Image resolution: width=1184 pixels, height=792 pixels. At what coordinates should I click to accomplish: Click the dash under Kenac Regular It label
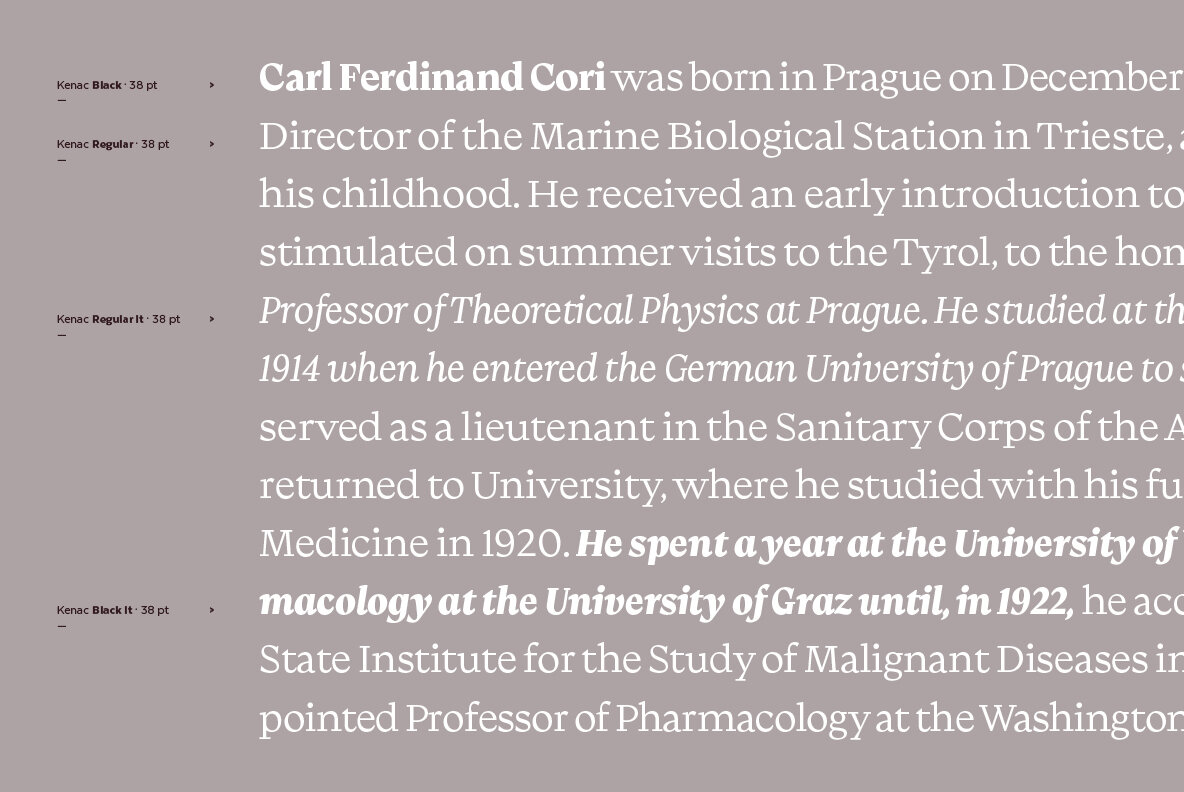pyautogui.click(x=62, y=335)
